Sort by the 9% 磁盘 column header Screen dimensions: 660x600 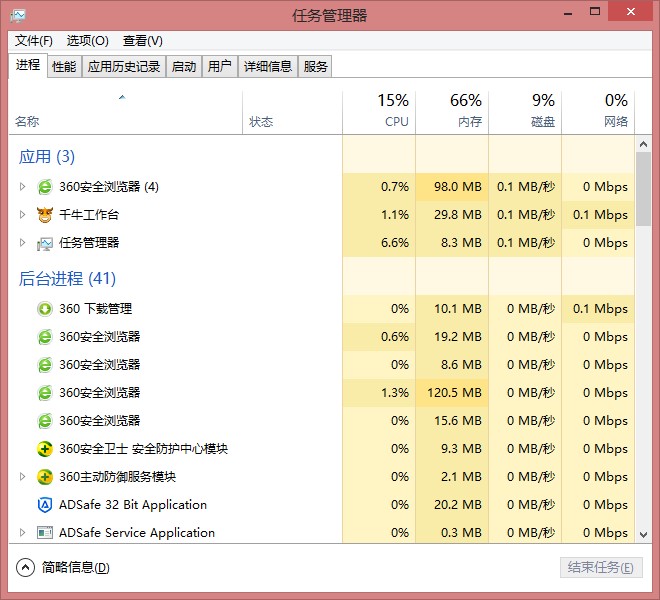tap(525, 112)
